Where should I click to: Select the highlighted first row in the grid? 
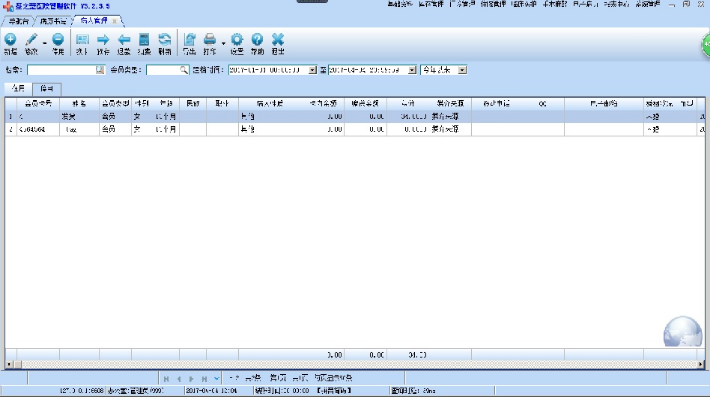click(x=355, y=116)
